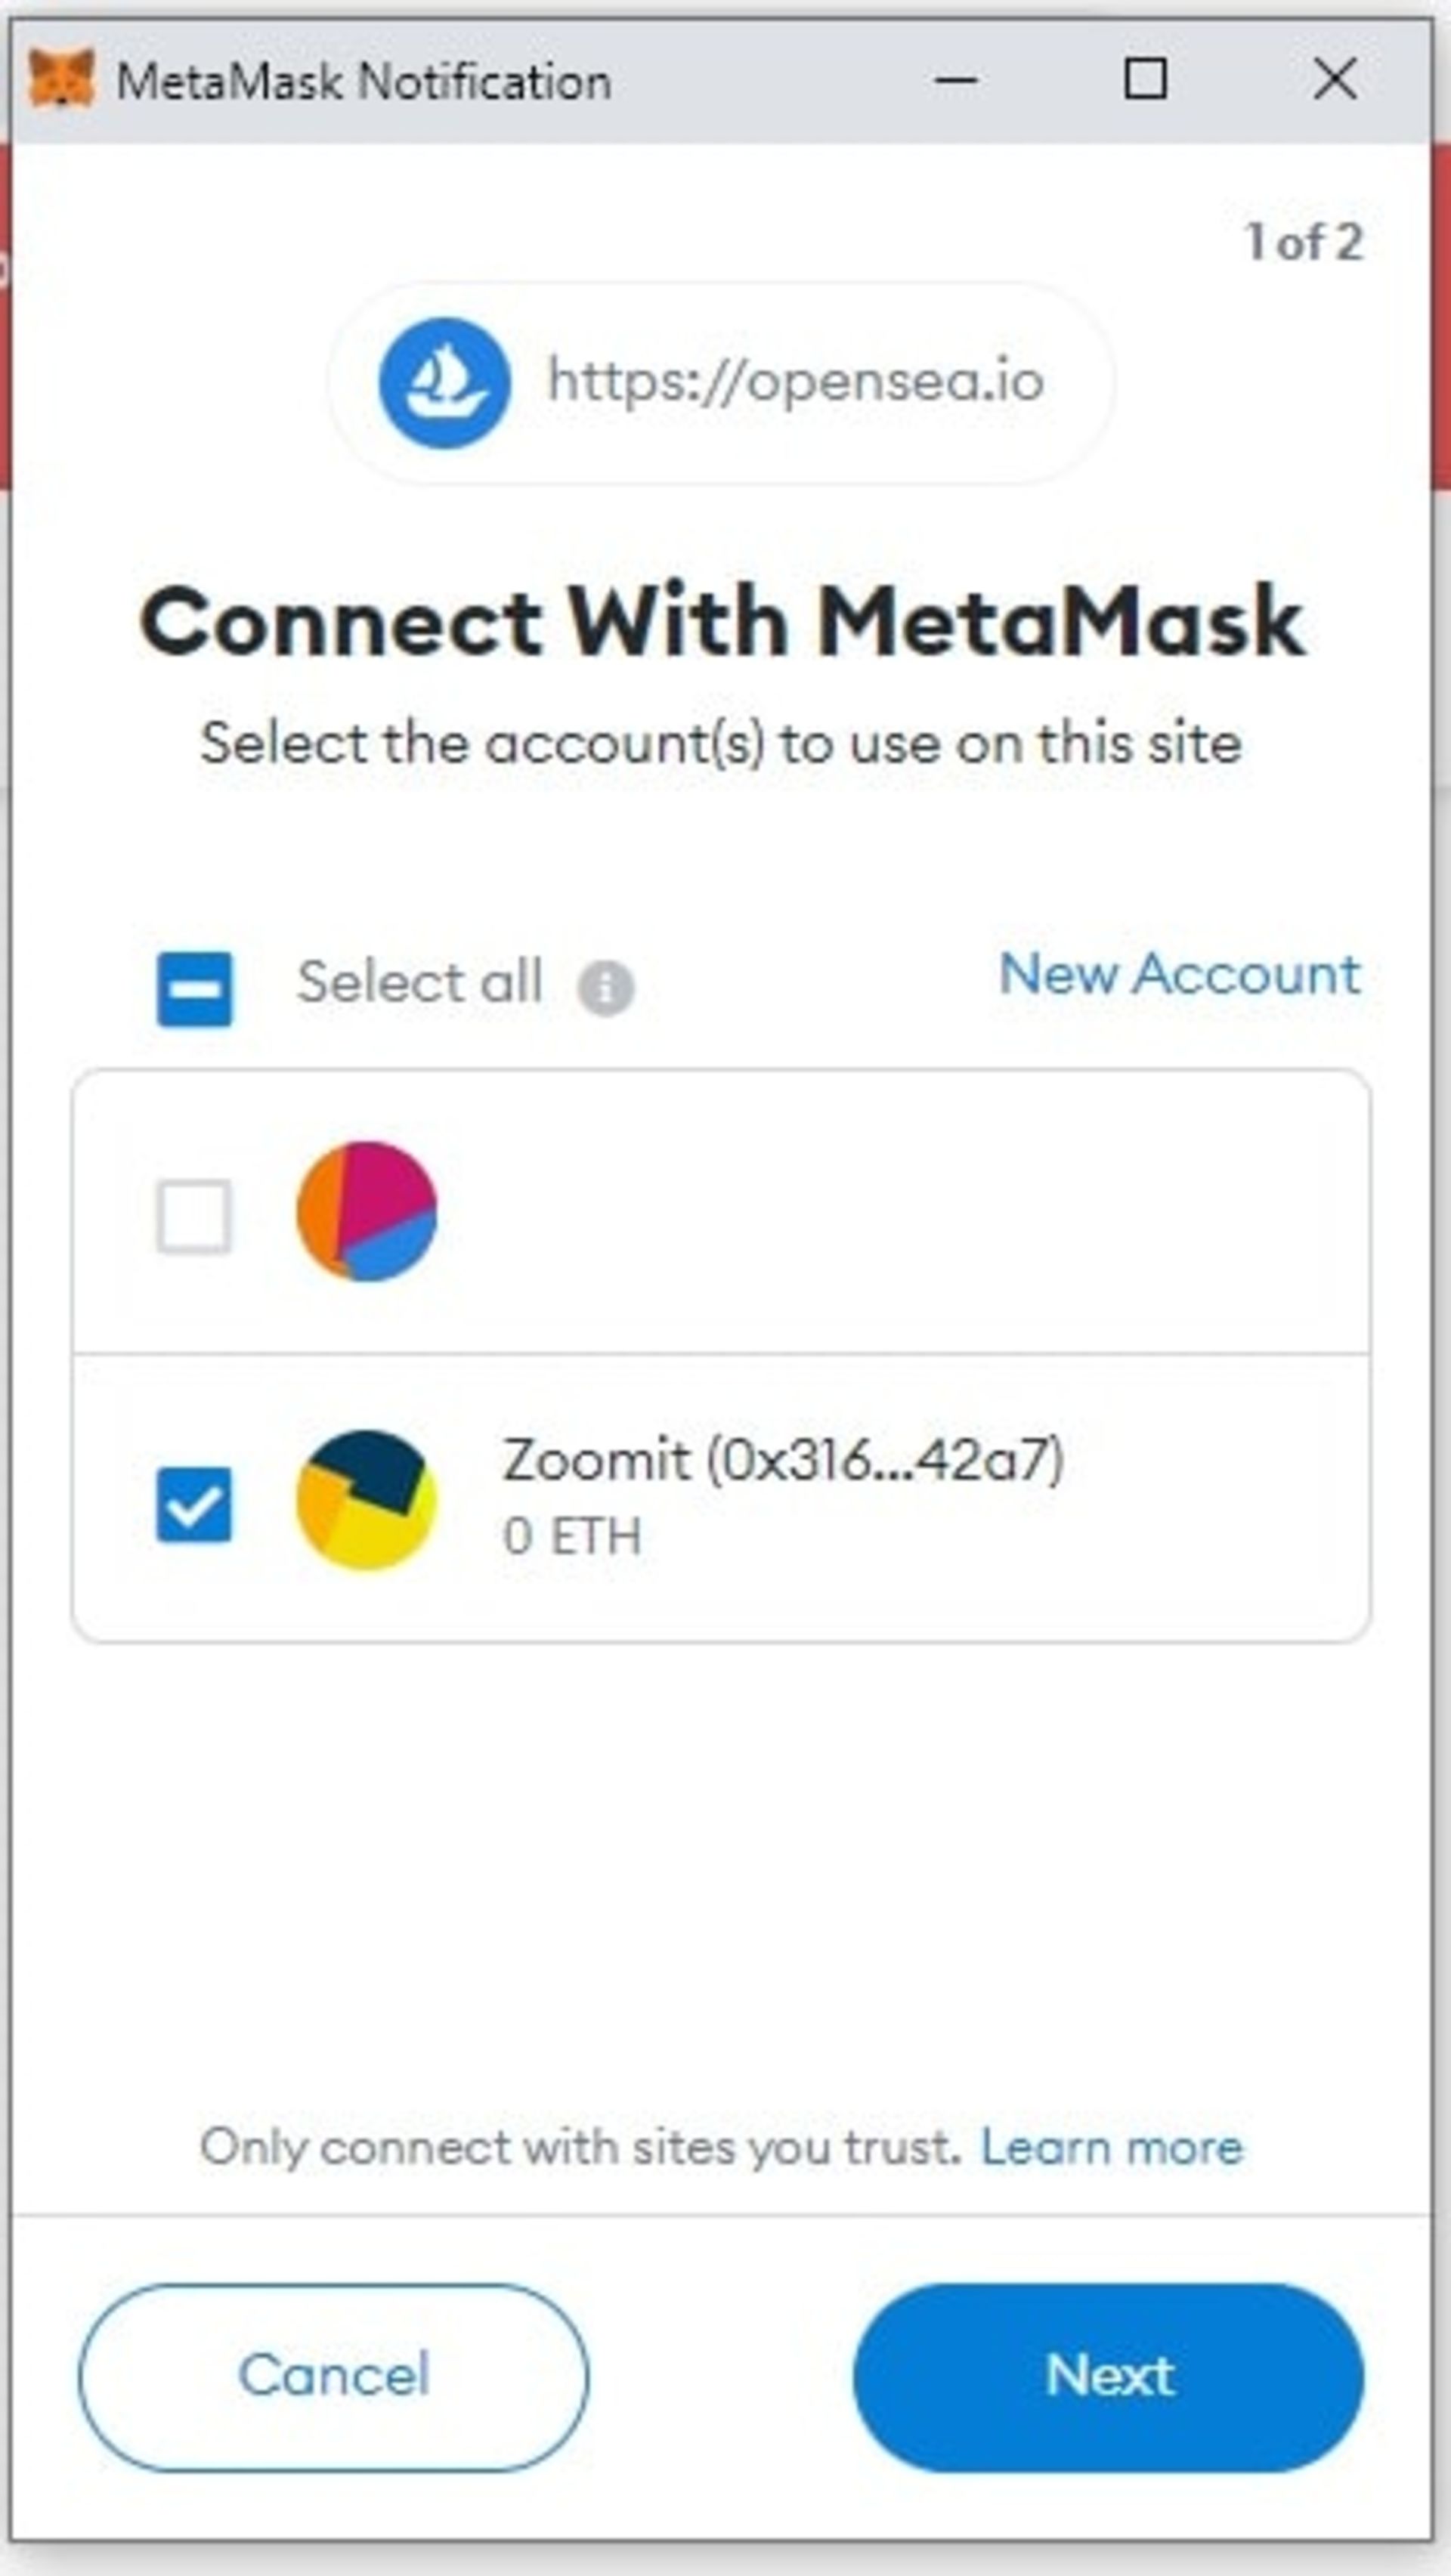Close the MetaMask Notification window
This screenshot has width=1451, height=2576.
(1335, 79)
